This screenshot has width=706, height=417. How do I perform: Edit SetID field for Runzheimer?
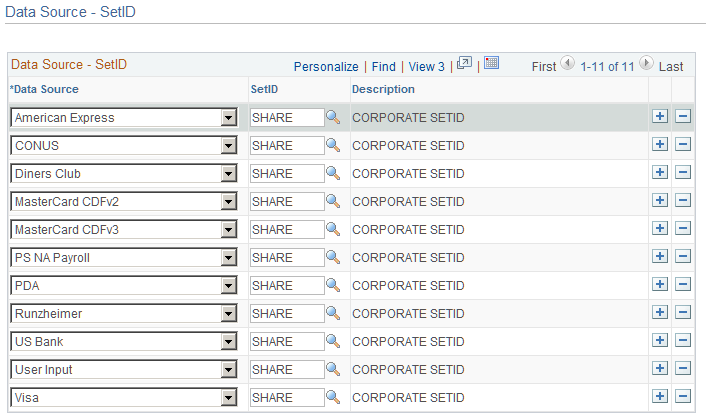[287, 313]
